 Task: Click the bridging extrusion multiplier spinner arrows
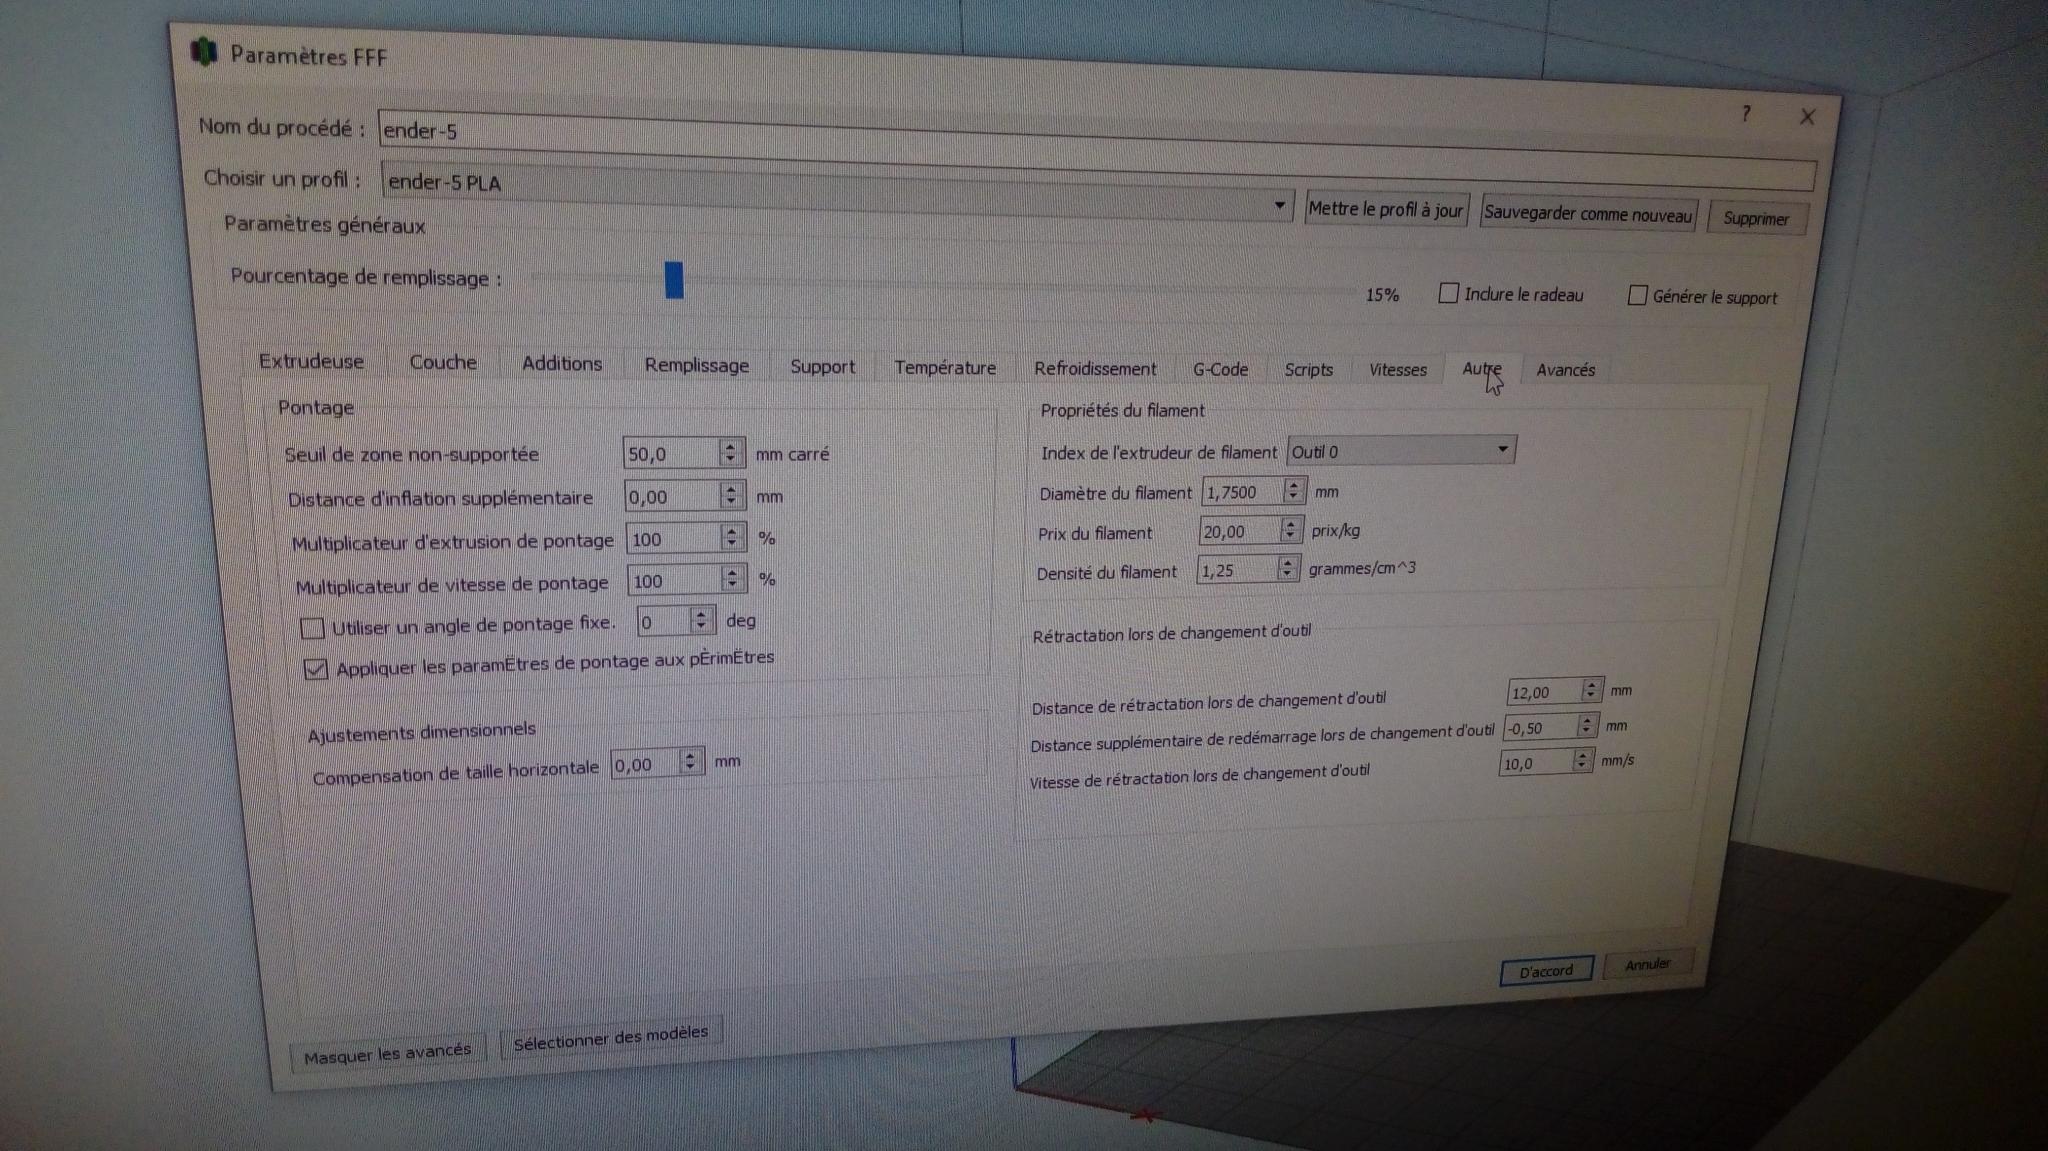(x=732, y=538)
